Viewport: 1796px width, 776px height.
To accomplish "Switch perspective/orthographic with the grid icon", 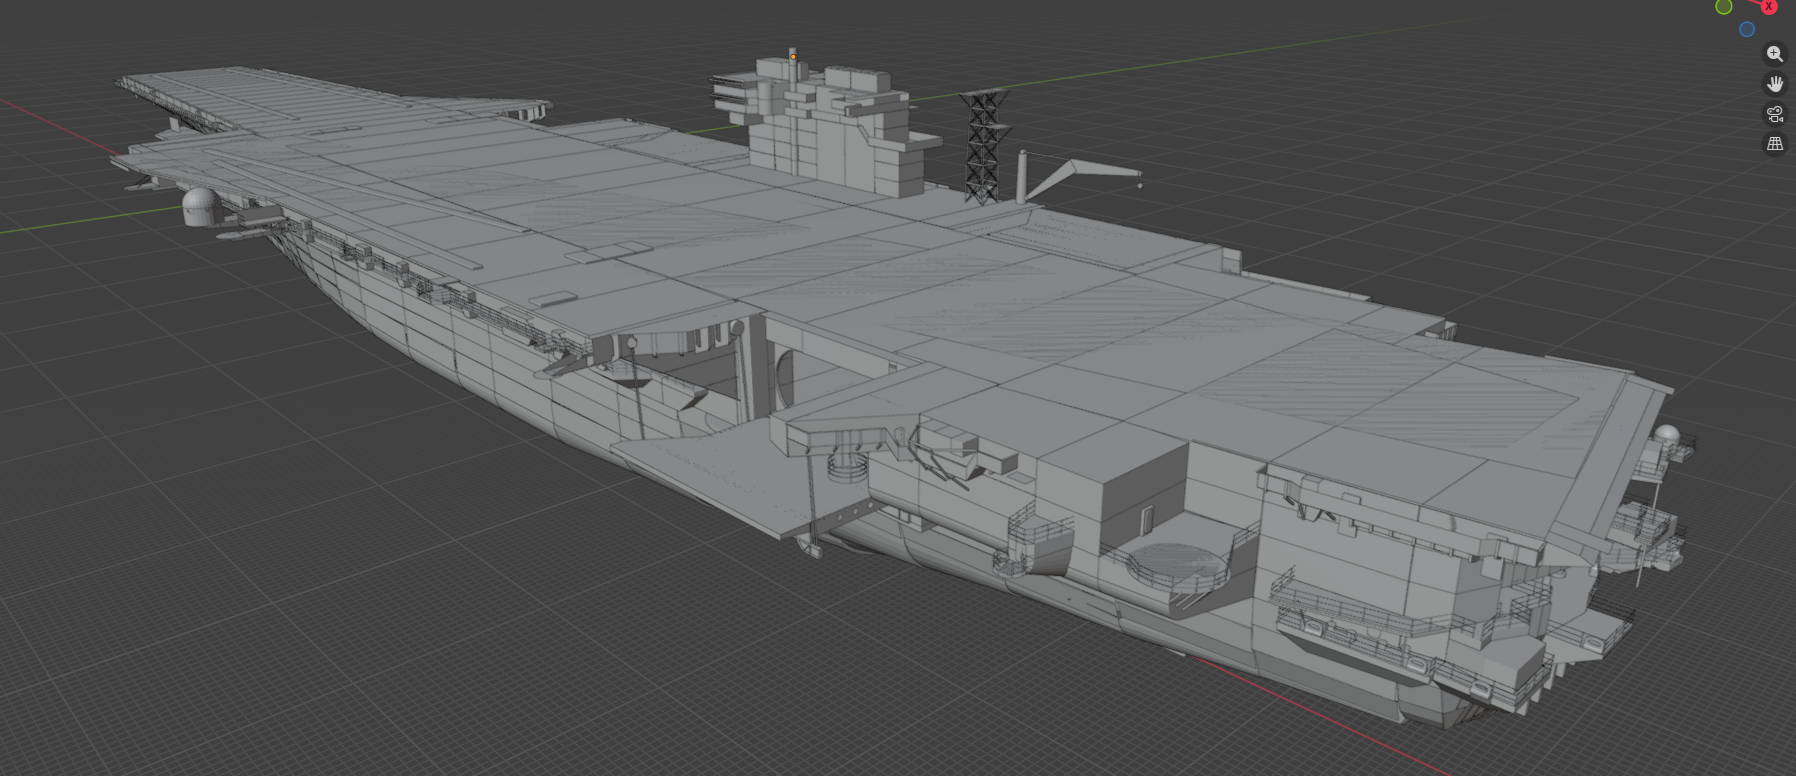I will [x=1775, y=144].
